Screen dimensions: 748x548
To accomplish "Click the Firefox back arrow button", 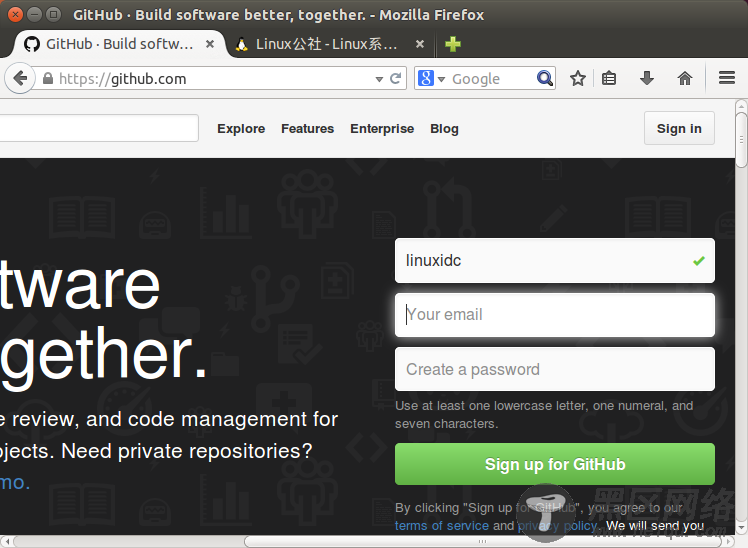I will click(x=20, y=78).
